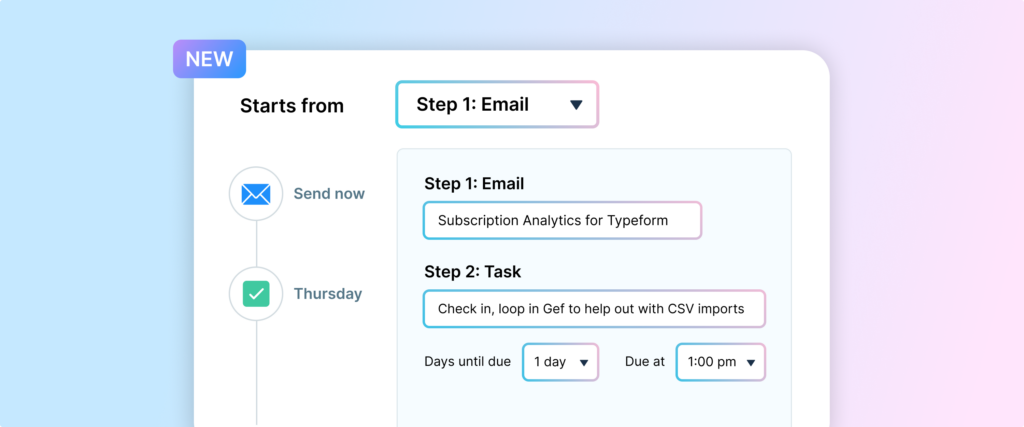Open the Starts from step selector
Viewport: 1024px width, 427px height.
tap(497, 104)
